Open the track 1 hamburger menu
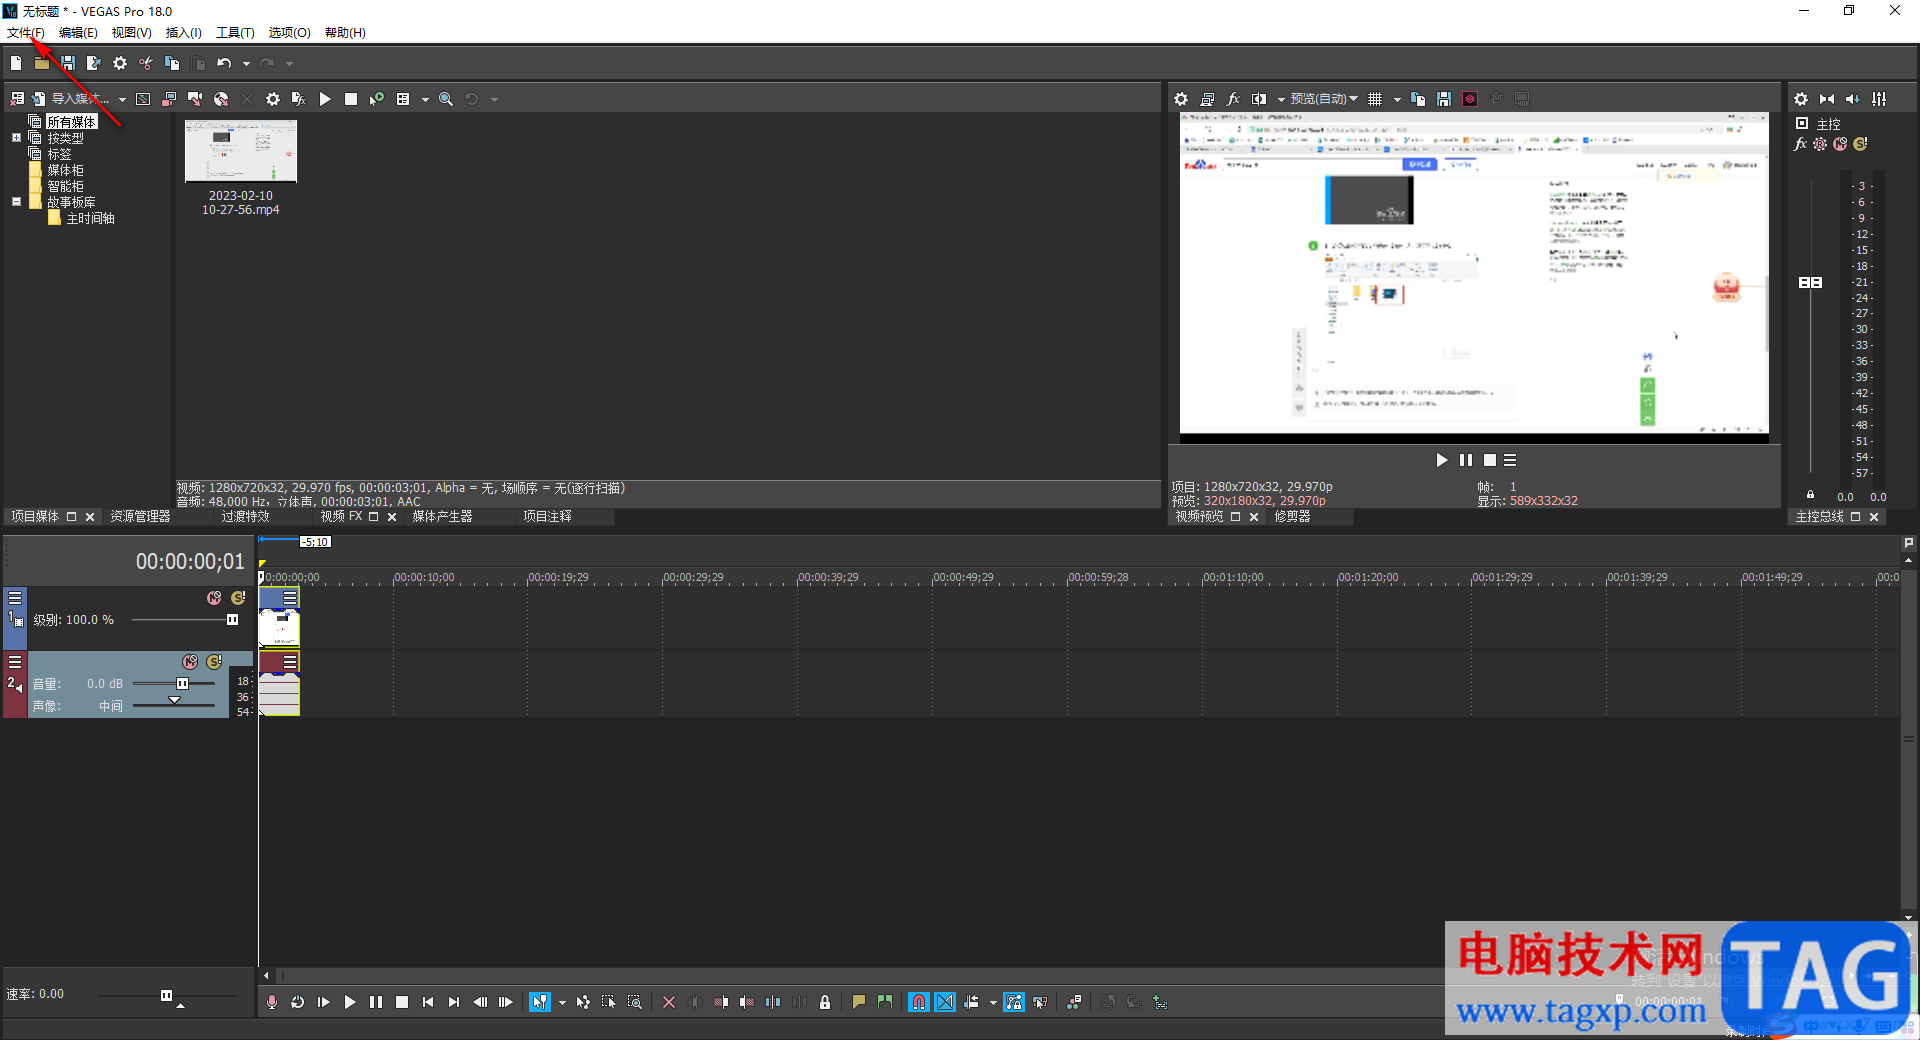This screenshot has height=1040, width=1920. 15,598
